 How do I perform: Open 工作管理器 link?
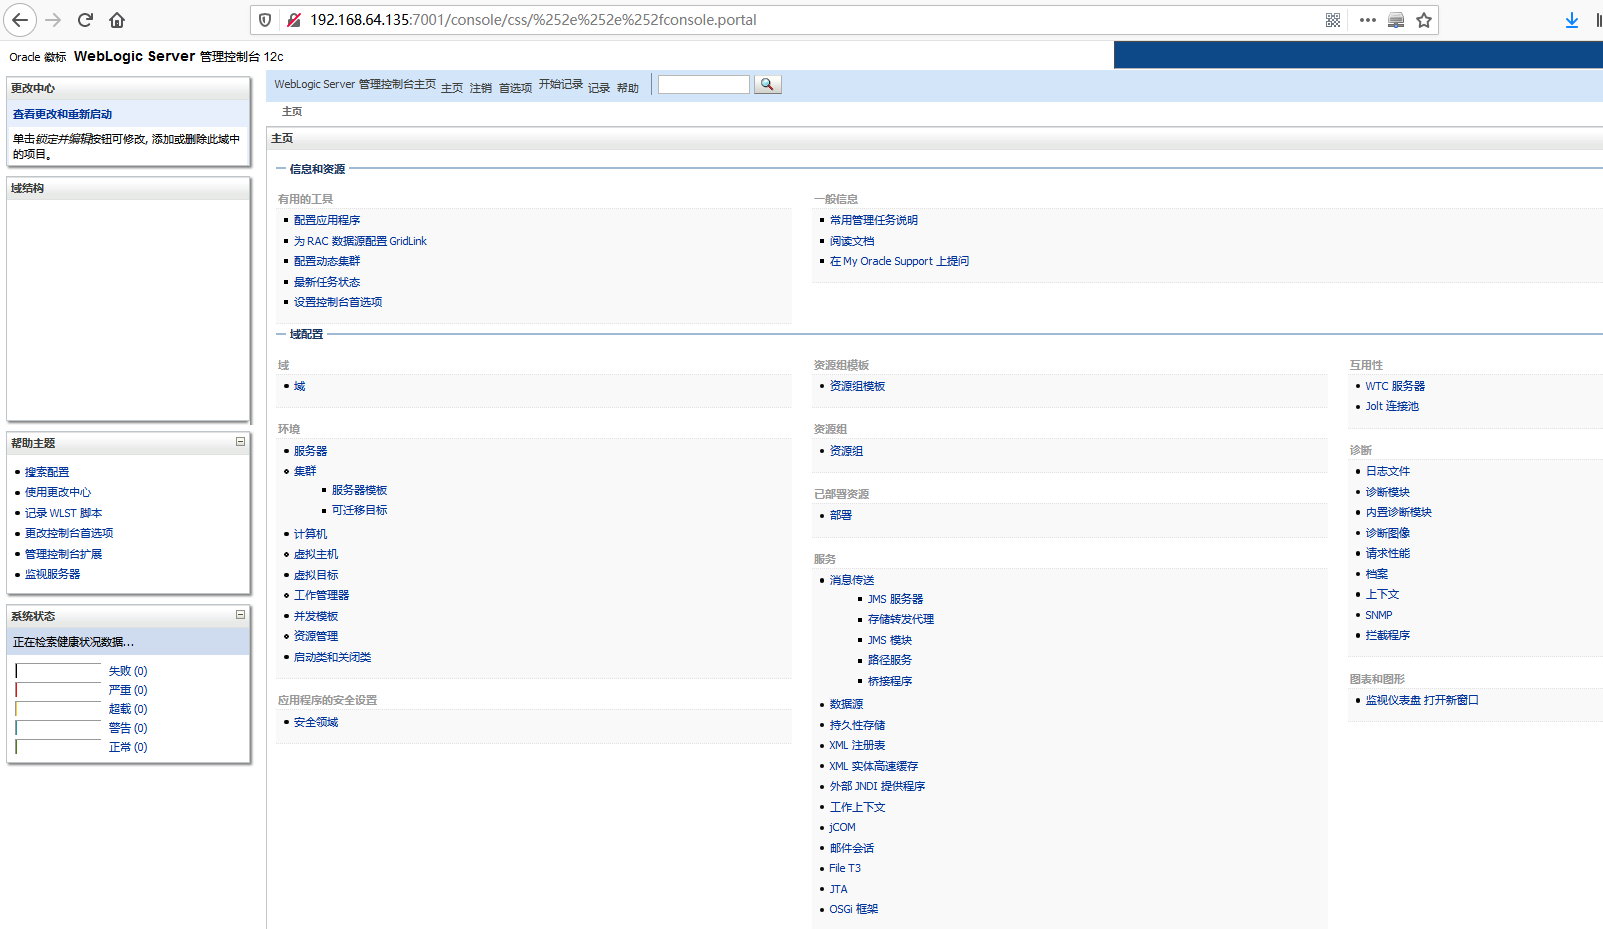pyautogui.click(x=321, y=595)
